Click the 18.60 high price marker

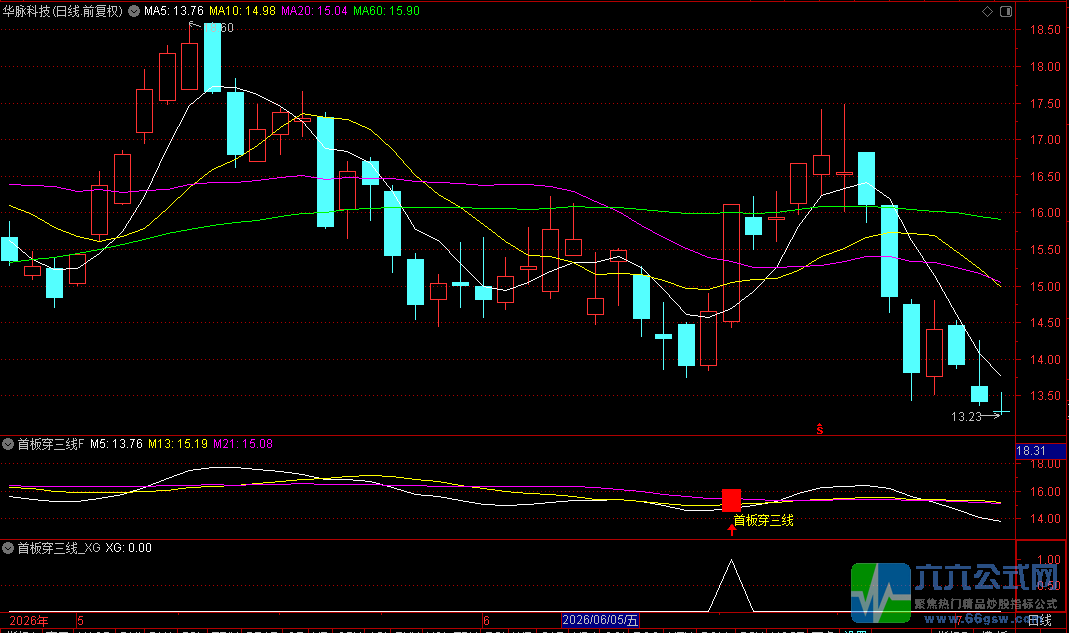[x=220, y=27]
